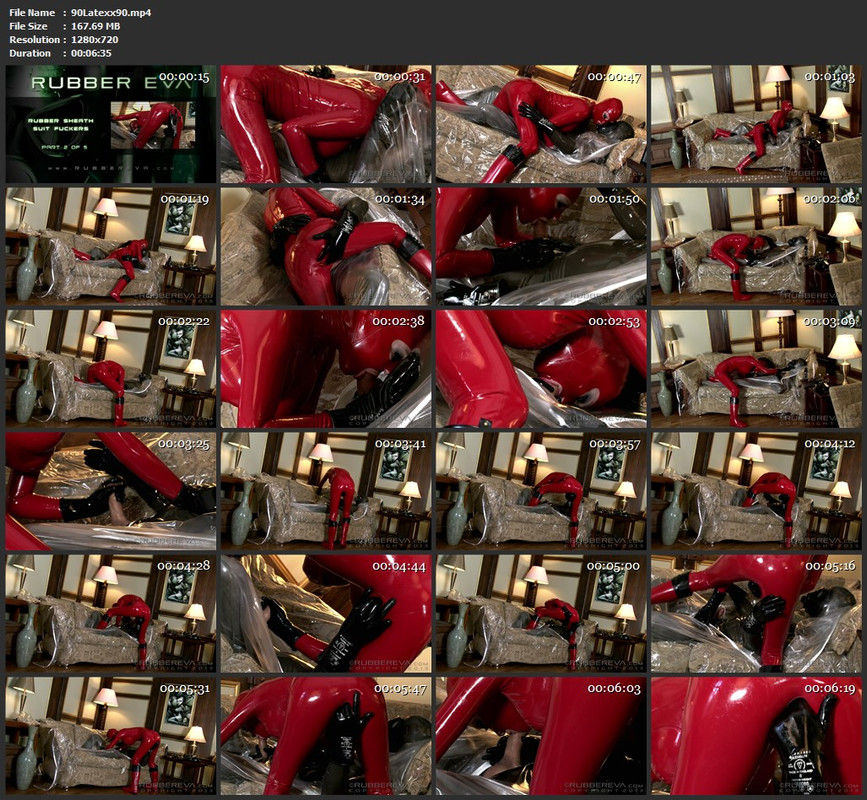Click the resolution value 1280x720

(x=95, y=40)
